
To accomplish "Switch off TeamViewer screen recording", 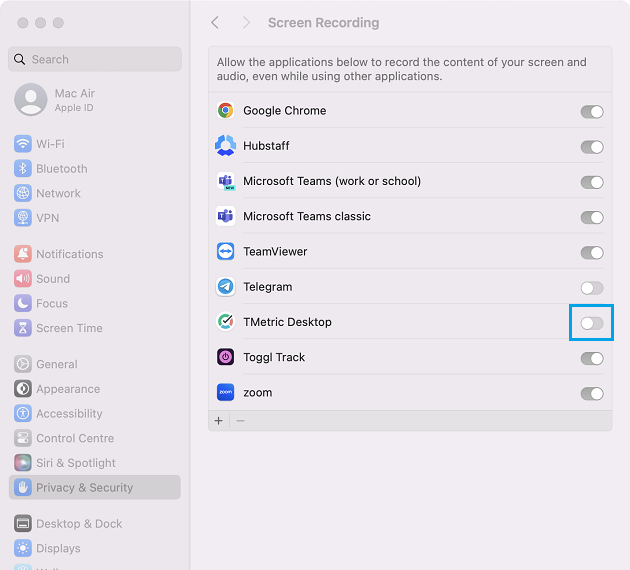I will [x=592, y=253].
